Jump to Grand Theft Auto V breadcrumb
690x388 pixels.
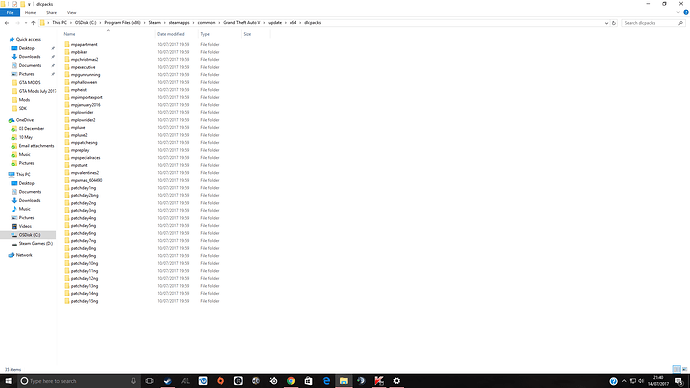pyautogui.click(x=241, y=22)
